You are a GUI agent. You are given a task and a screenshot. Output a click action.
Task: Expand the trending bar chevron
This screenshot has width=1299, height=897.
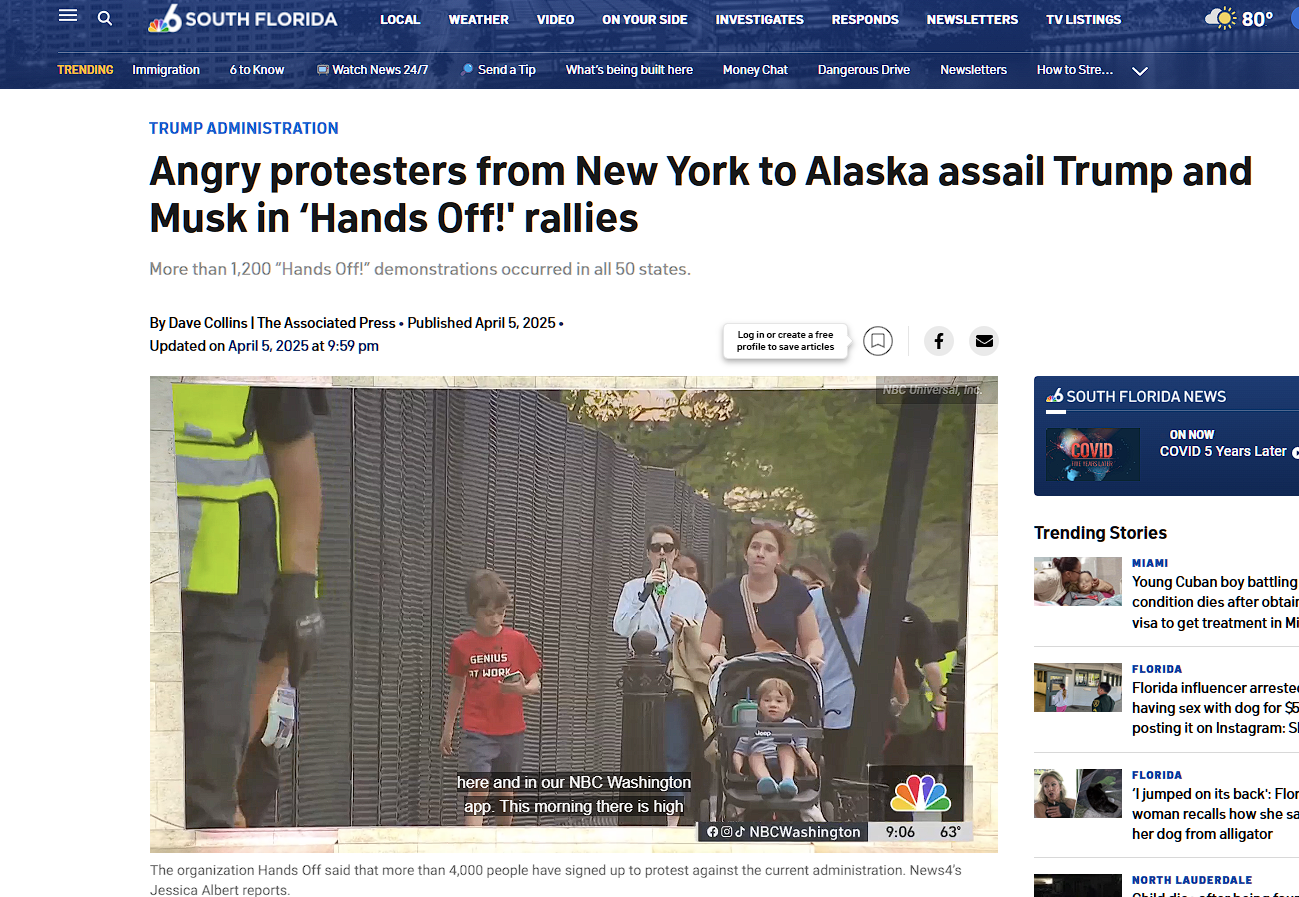click(1140, 71)
